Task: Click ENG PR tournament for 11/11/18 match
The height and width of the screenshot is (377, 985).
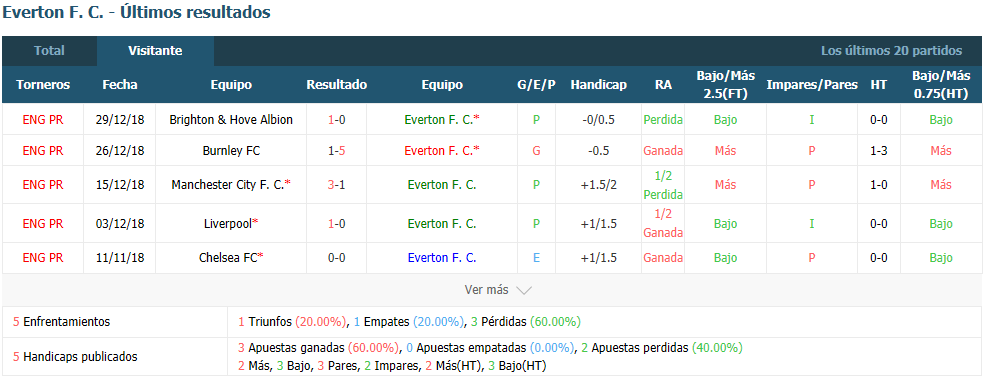Action: tap(43, 258)
